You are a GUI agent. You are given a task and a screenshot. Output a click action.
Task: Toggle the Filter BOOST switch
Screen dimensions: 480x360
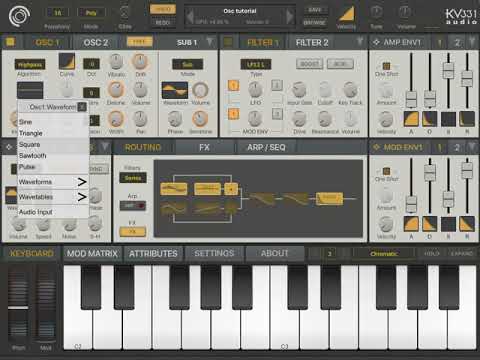(x=309, y=64)
